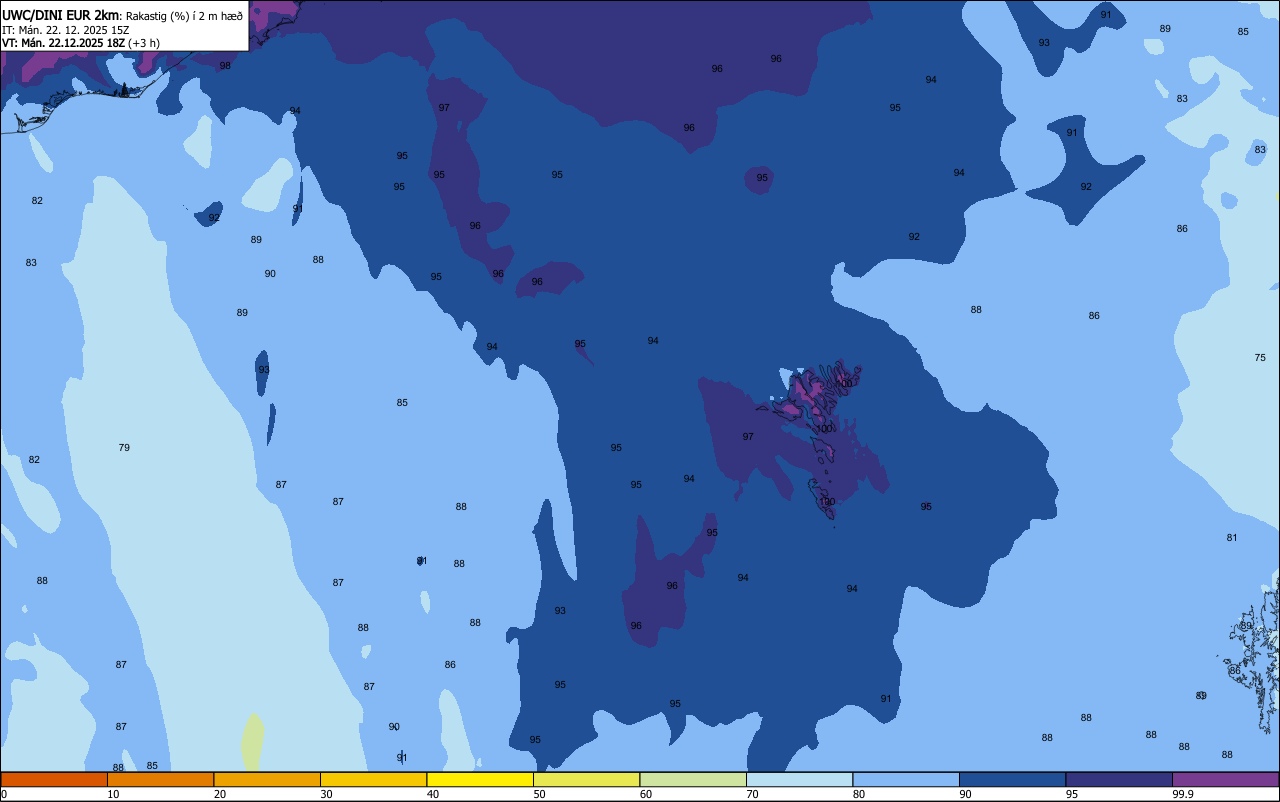Click the '50' label on the color scale
1280x802 pixels.
(x=539, y=794)
